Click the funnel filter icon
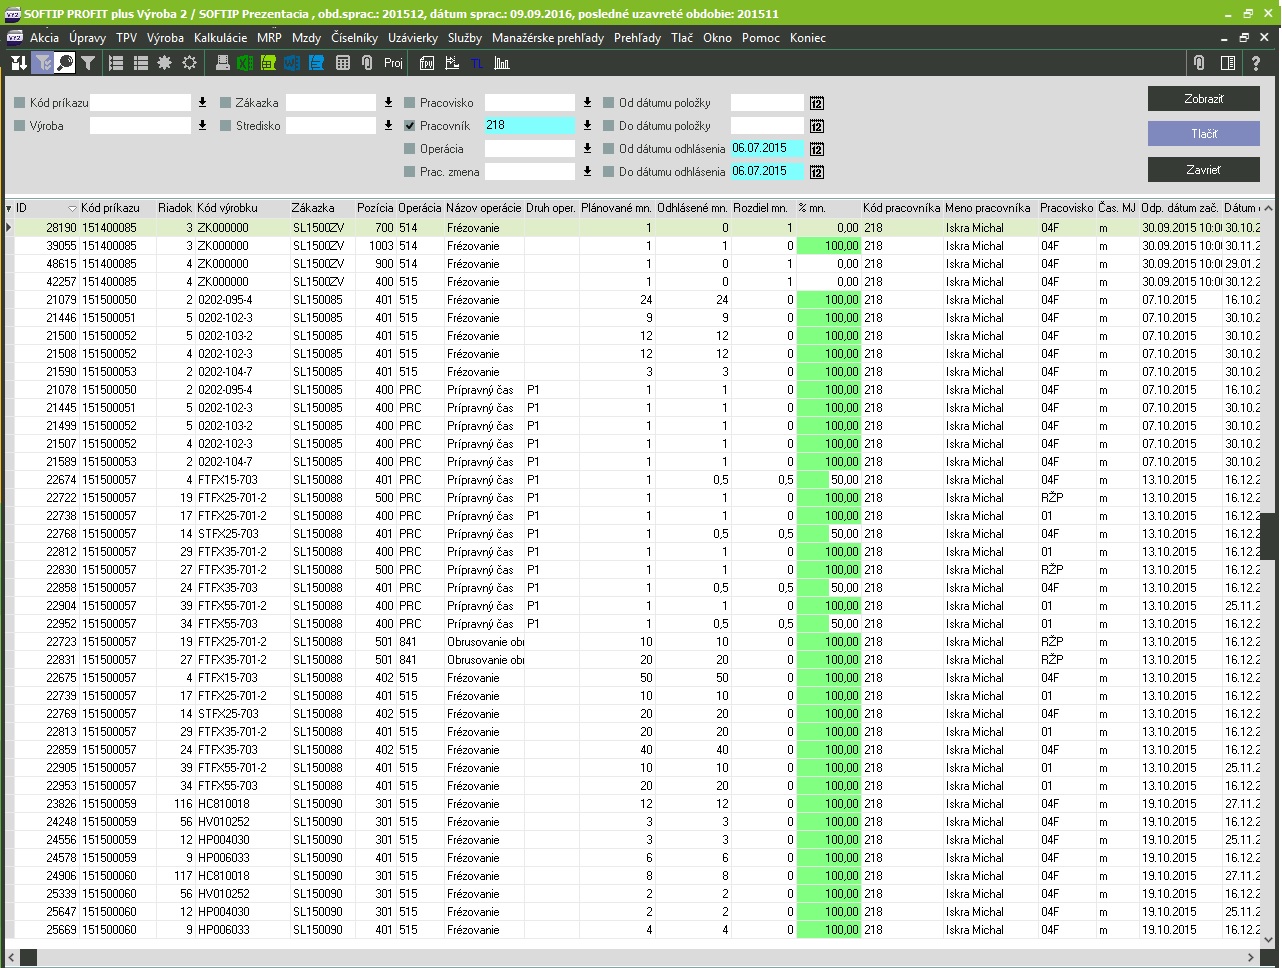The width and height of the screenshot is (1282, 968). click(88, 63)
